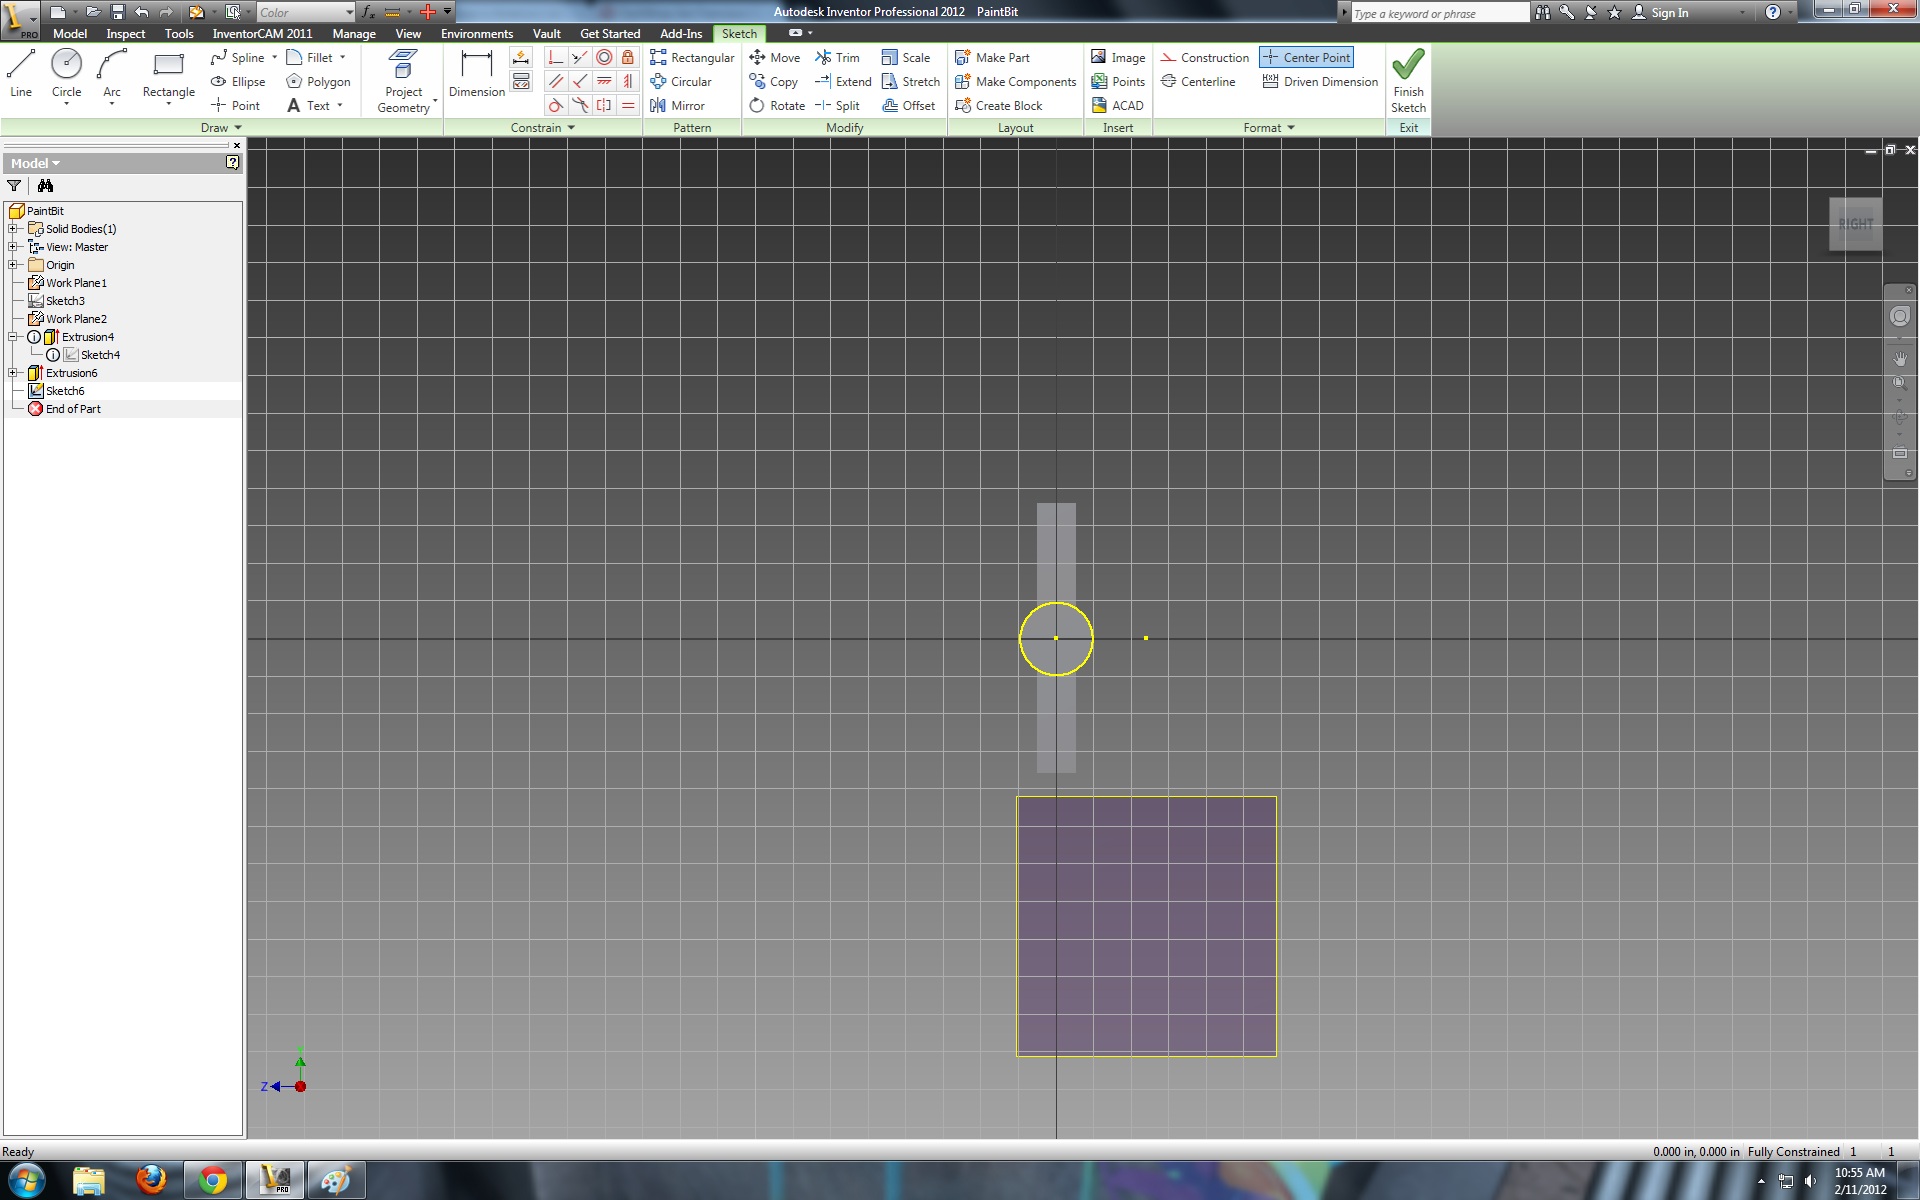This screenshot has height=1200, width=1920.
Task: Choose the Ellipse tool
Action: pos(238,82)
